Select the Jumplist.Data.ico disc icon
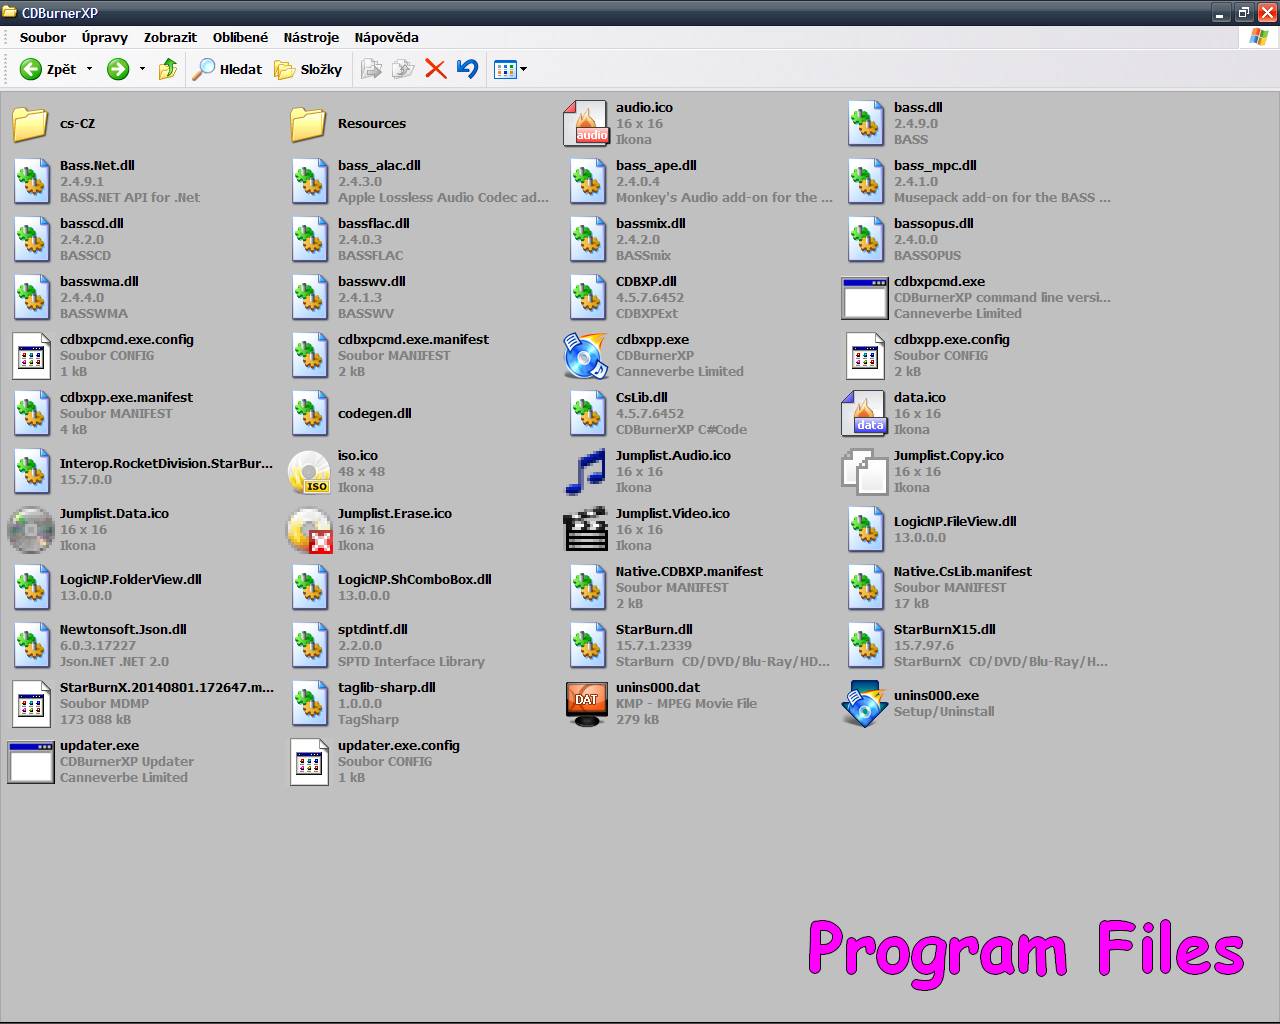The height and width of the screenshot is (1024, 1280). pyautogui.click(x=30, y=529)
